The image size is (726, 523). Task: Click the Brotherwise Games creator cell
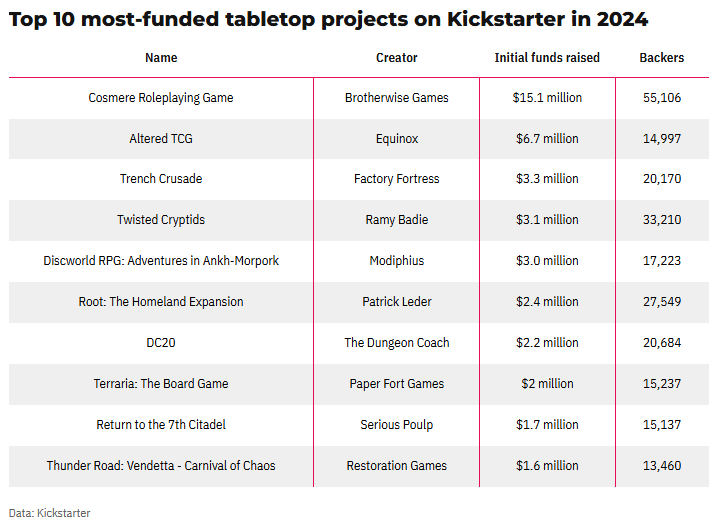coord(397,98)
